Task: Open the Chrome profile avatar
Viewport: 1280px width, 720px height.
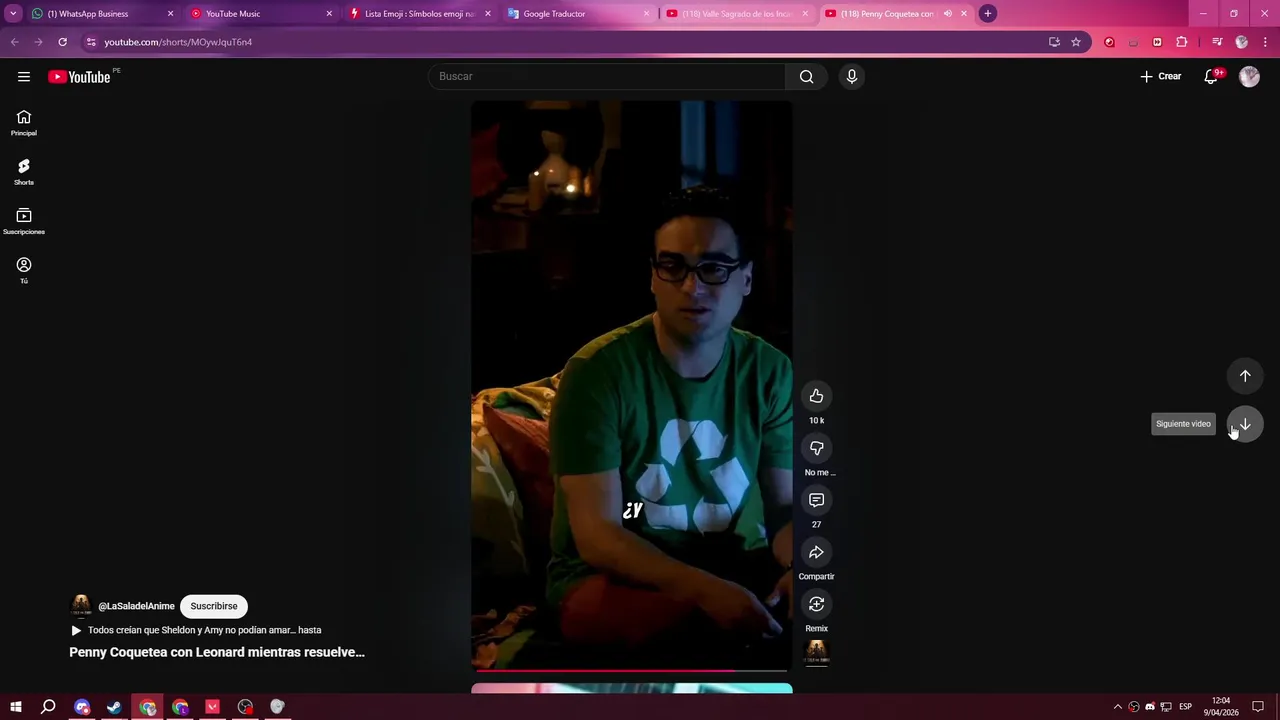Action: [x=1241, y=42]
